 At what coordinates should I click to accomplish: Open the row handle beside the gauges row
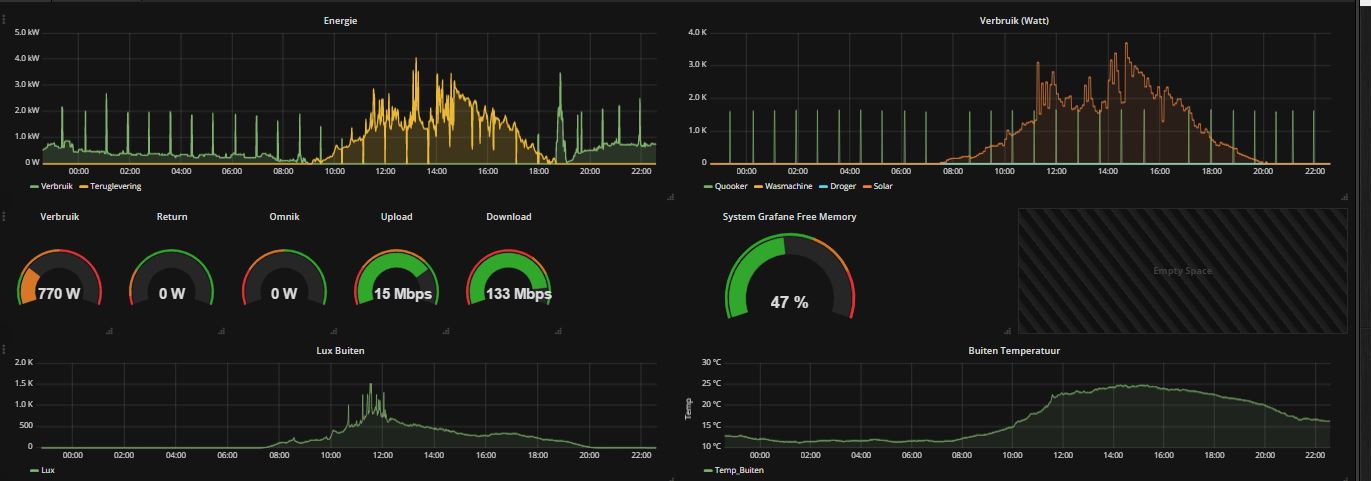pos(5,215)
